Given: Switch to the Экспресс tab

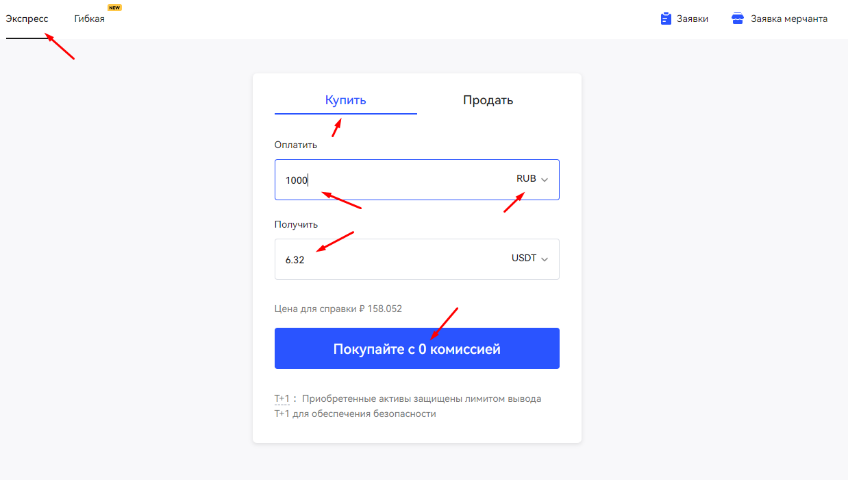Looking at the screenshot, I should [x=27, y=19].
